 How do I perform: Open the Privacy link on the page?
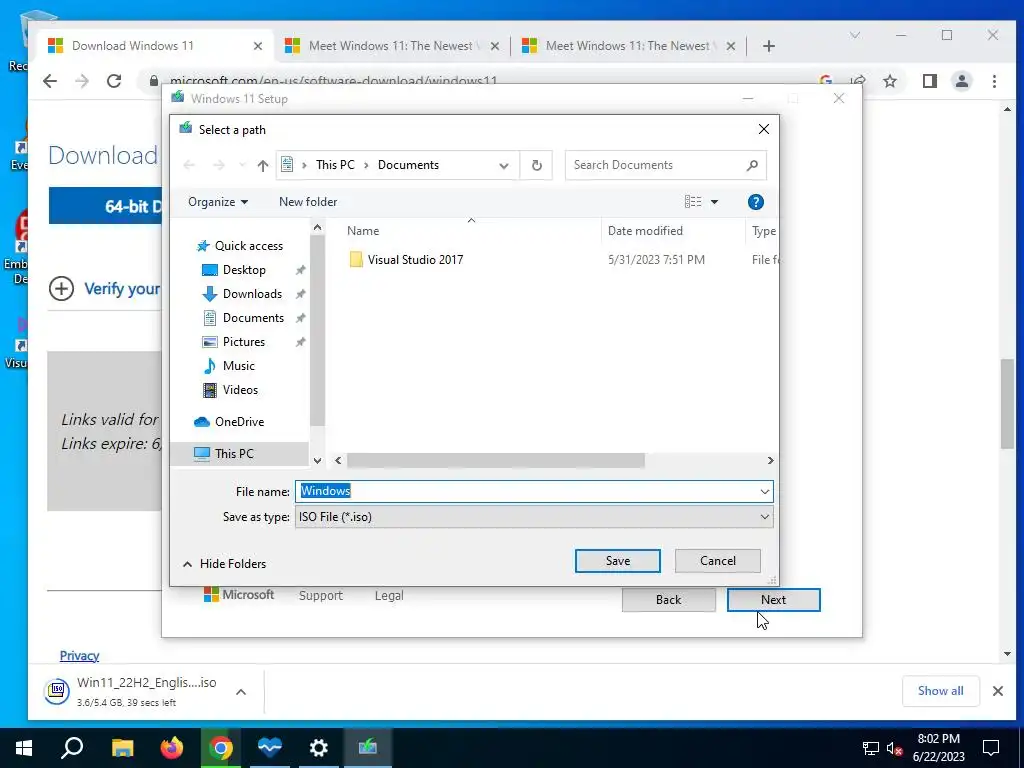(80, 656)
